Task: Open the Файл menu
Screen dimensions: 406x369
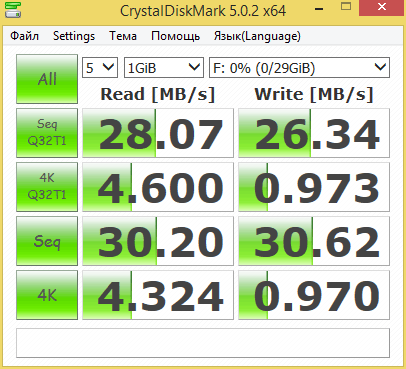Action: 24,36
